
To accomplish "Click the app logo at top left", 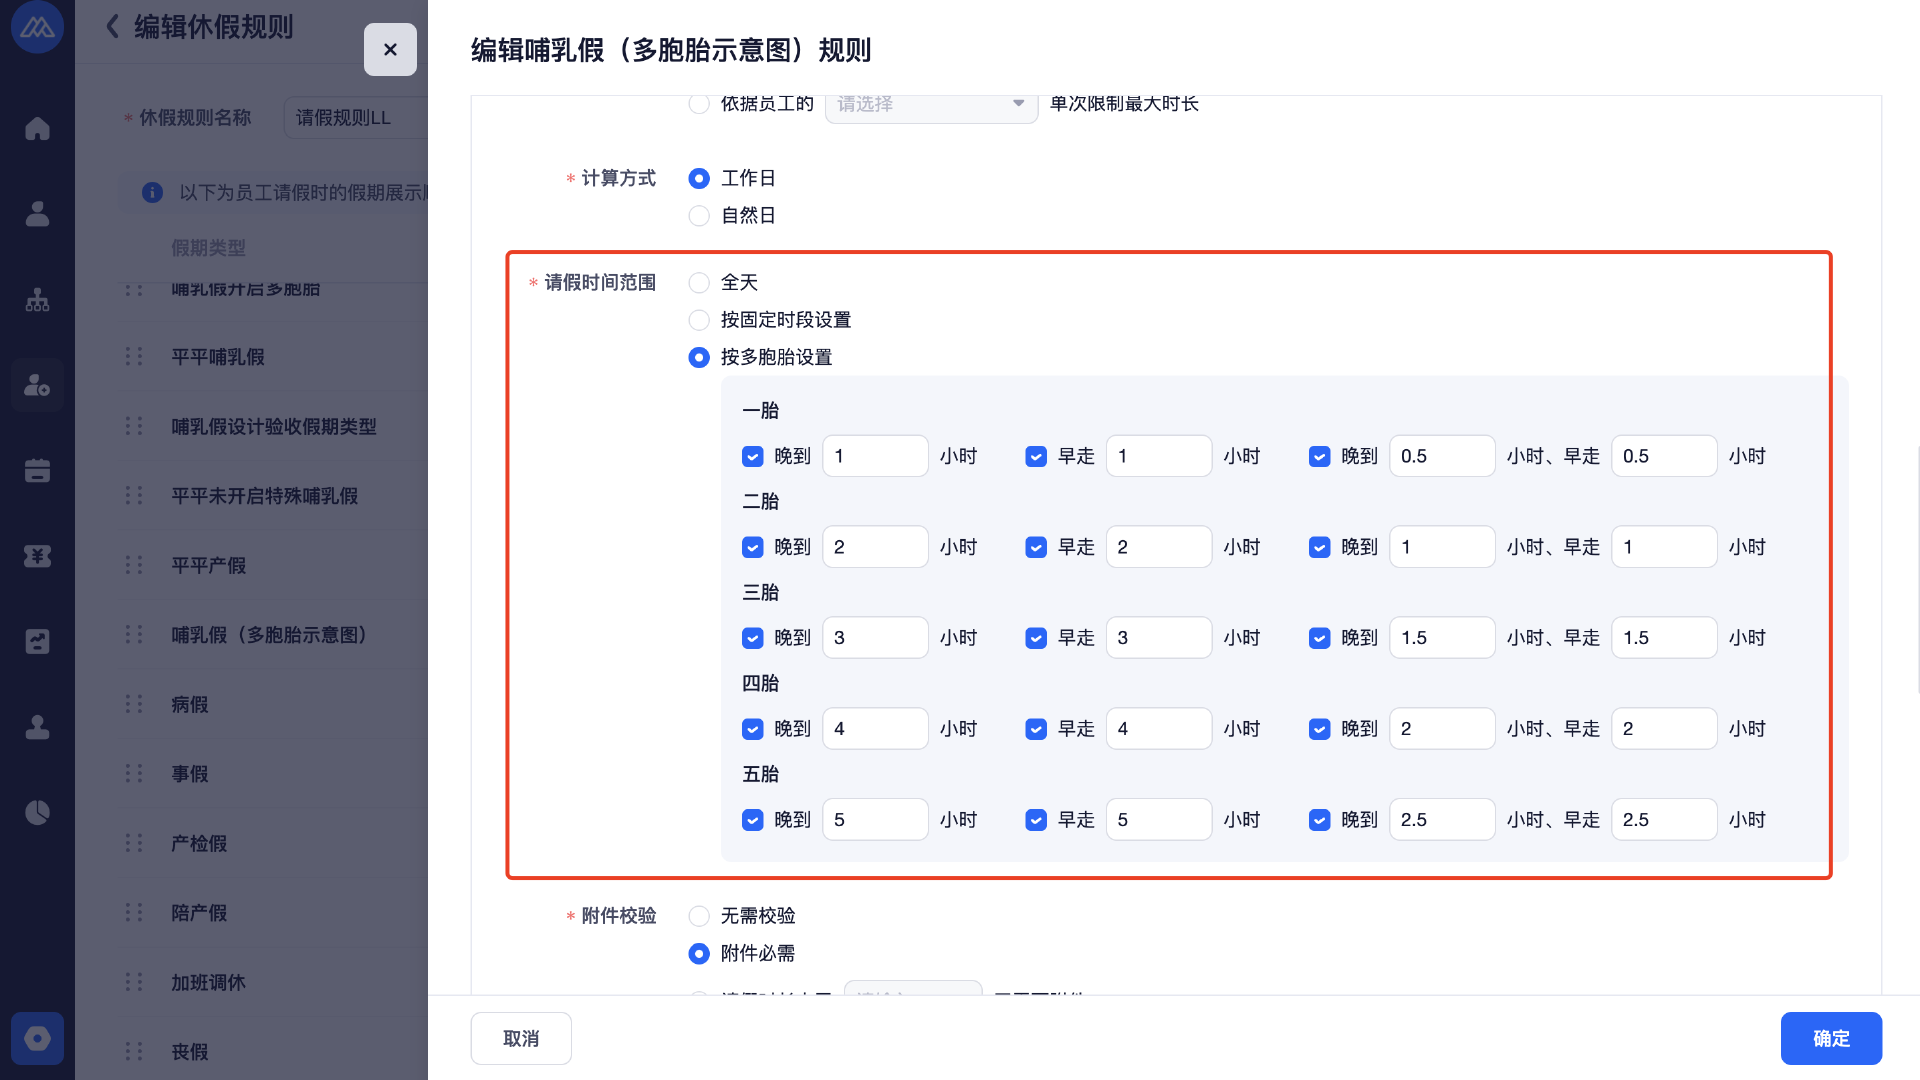I will pyautogui.click(x=37, y=27).
